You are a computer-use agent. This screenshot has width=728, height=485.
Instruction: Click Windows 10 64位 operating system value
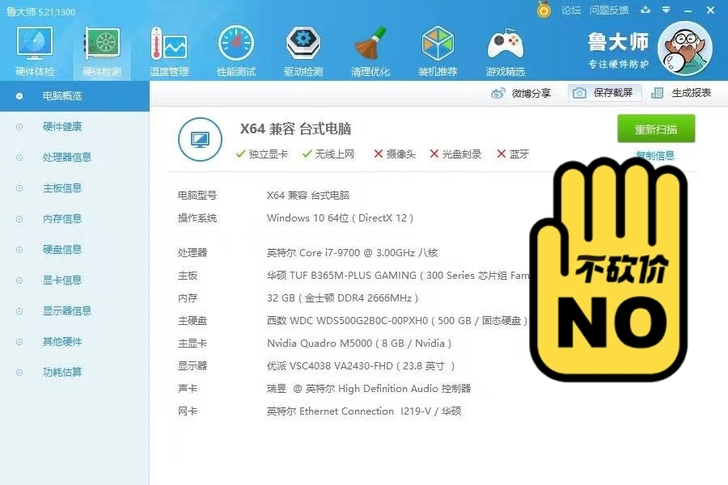tap(340, 218)
